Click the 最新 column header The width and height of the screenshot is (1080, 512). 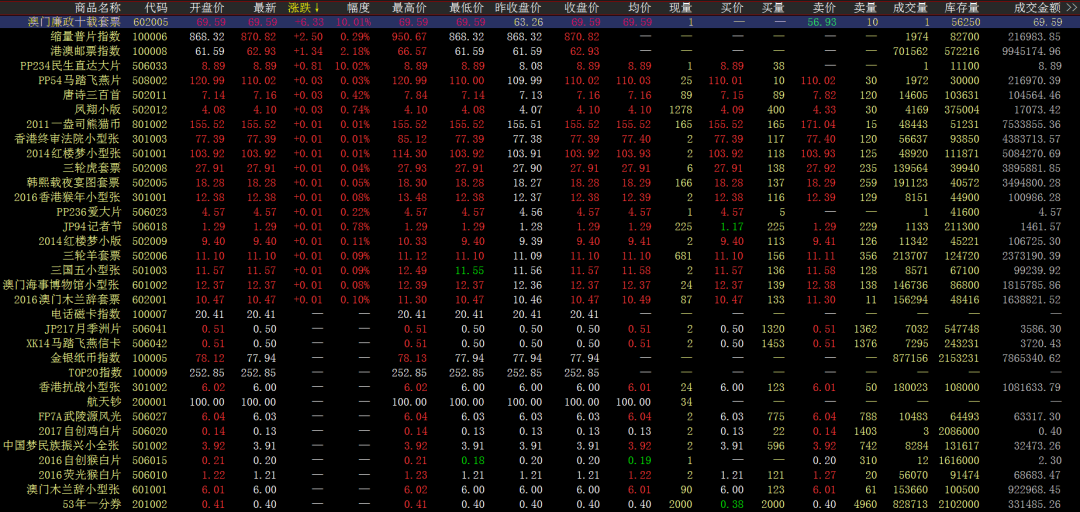point(264,8)
